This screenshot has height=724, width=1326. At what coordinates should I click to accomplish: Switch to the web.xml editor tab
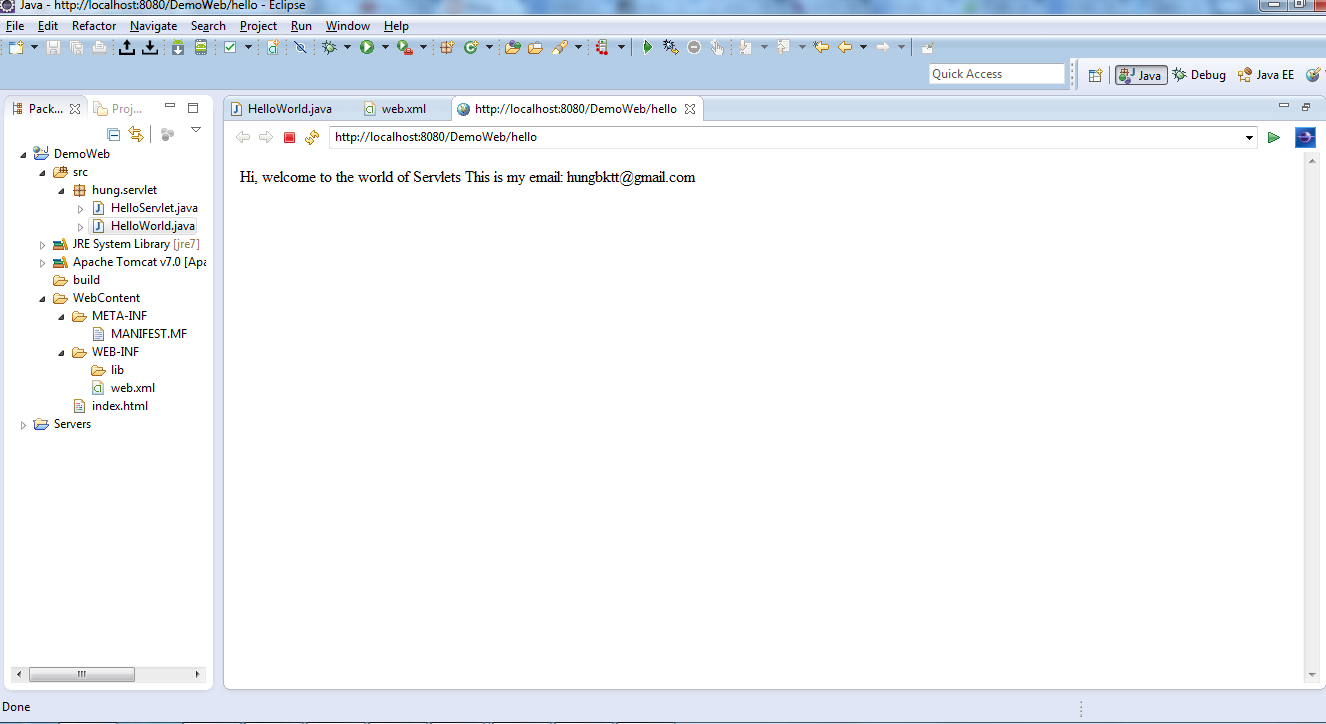click(403, 108)
